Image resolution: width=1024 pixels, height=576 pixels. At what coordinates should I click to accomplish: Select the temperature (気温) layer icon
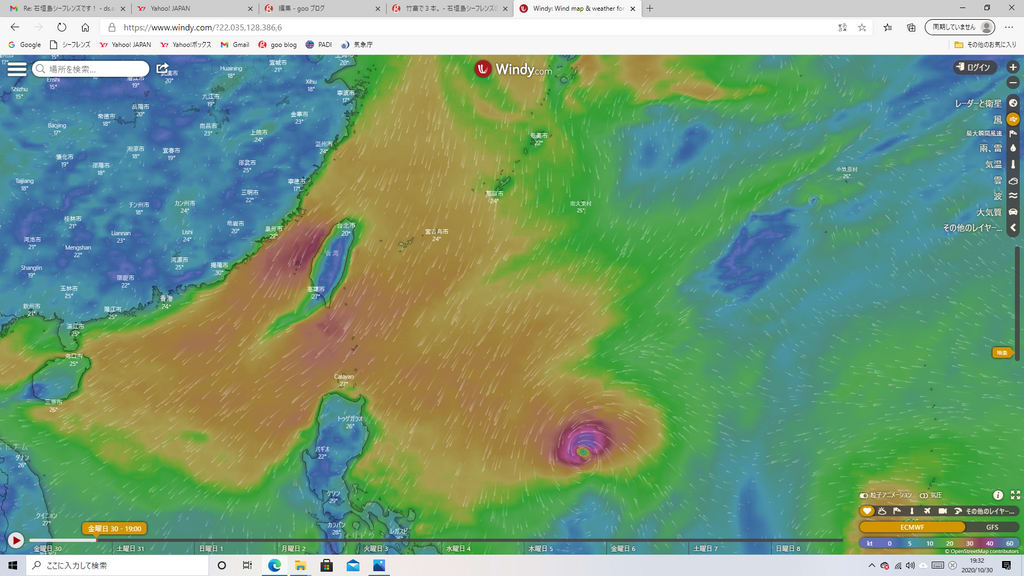coord(1013,164)
